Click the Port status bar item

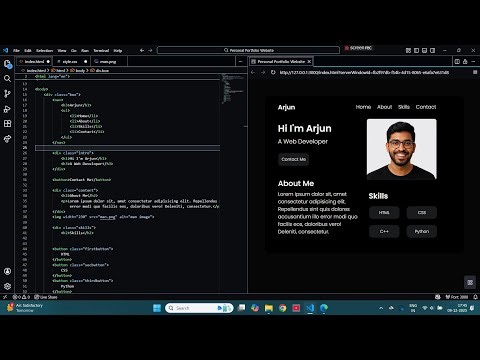(x=457, y=297)
